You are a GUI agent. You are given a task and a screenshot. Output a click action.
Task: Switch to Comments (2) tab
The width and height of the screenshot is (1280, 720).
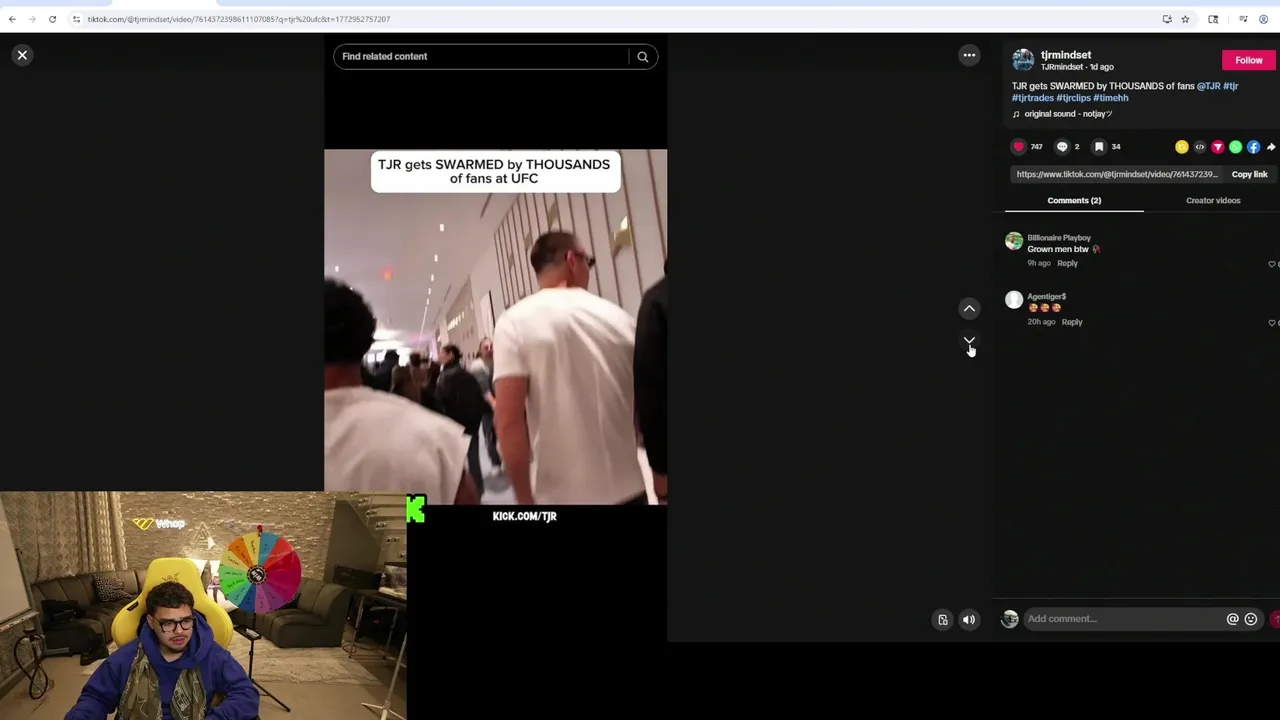(1074, 201)
